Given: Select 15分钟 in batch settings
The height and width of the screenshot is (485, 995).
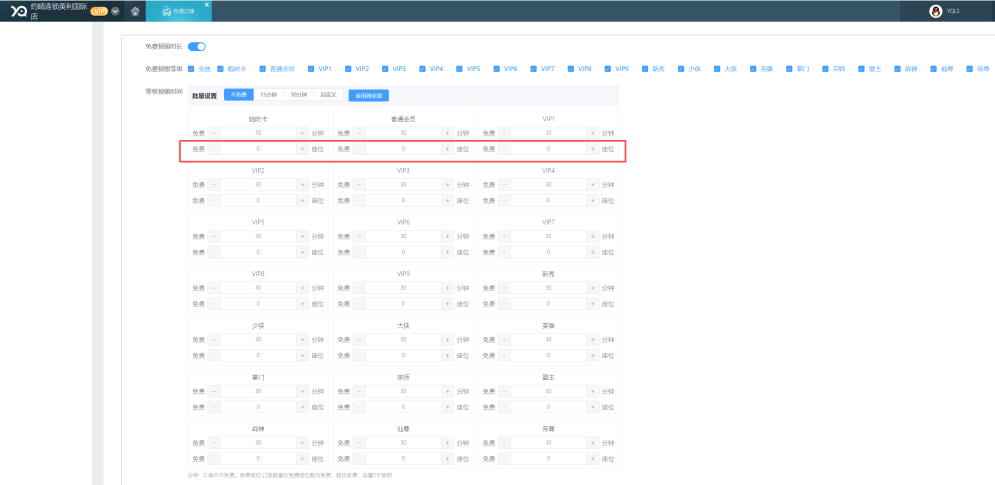Looking at the screenshot, I should tap(268, 95).
